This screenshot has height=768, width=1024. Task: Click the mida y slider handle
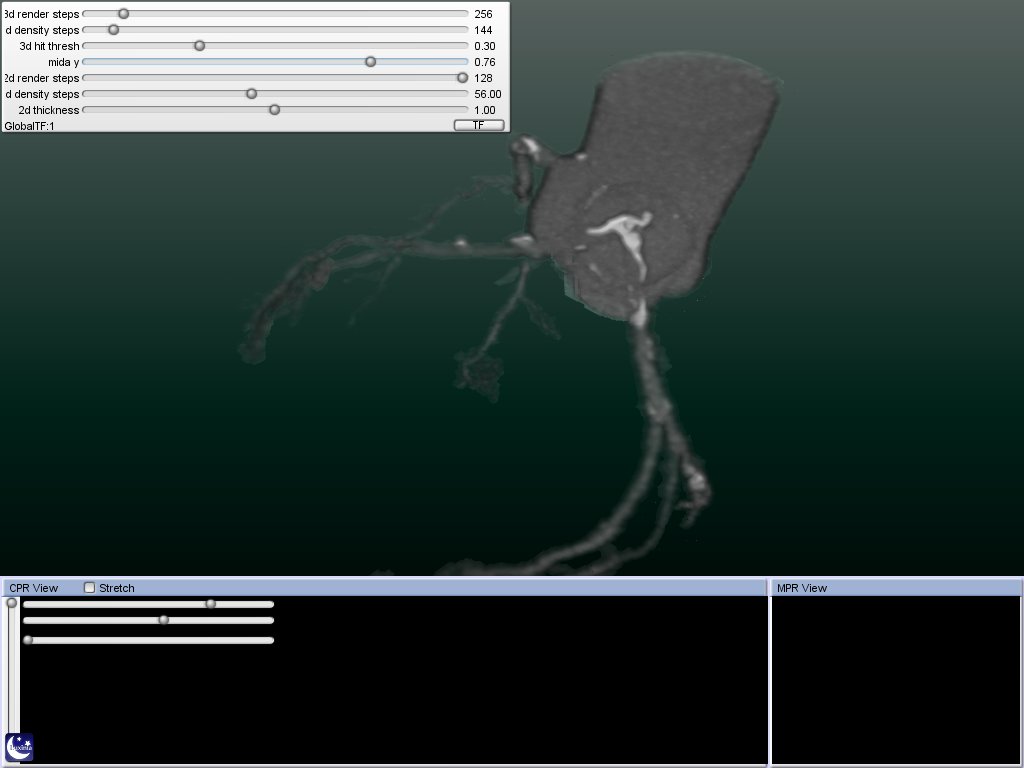click(370, 62)
